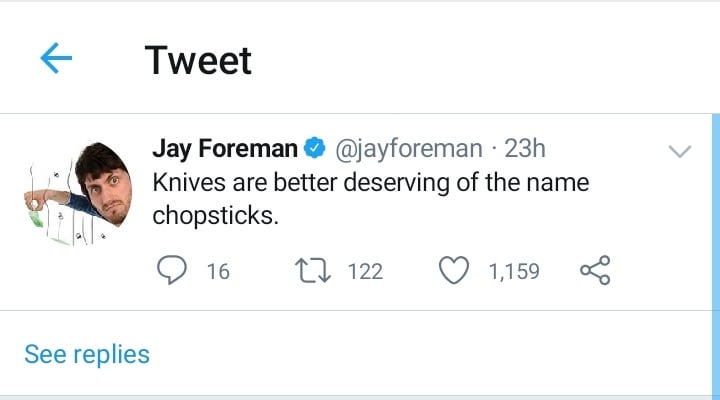The image size is (720, 400).
Task: Expand the tweet options chevron
Action: pos(680,152)
